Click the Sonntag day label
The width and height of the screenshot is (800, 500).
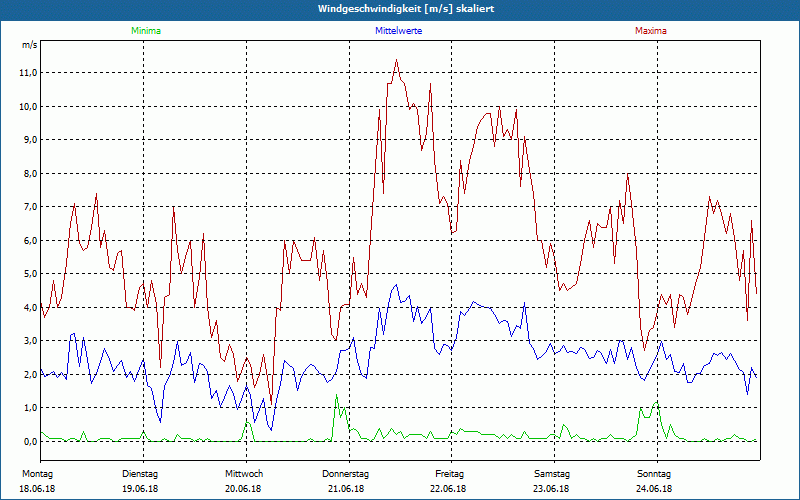[x=654, y=474]
